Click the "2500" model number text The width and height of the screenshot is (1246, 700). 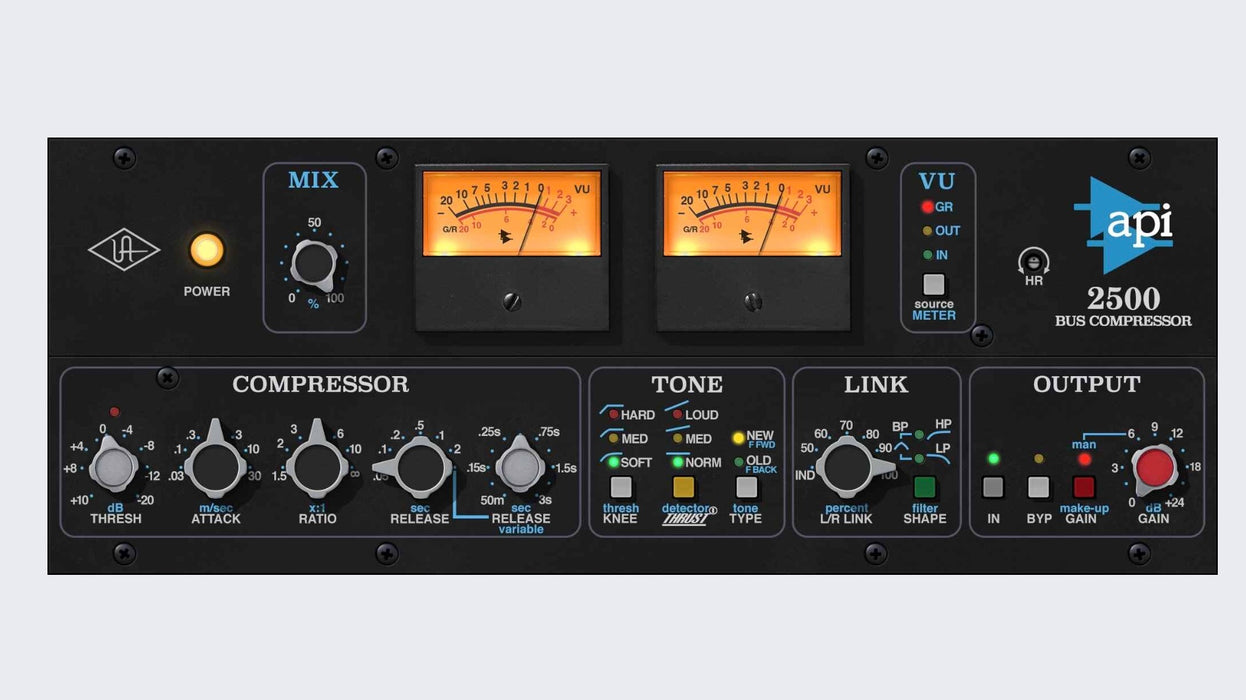coord(1123,298)
